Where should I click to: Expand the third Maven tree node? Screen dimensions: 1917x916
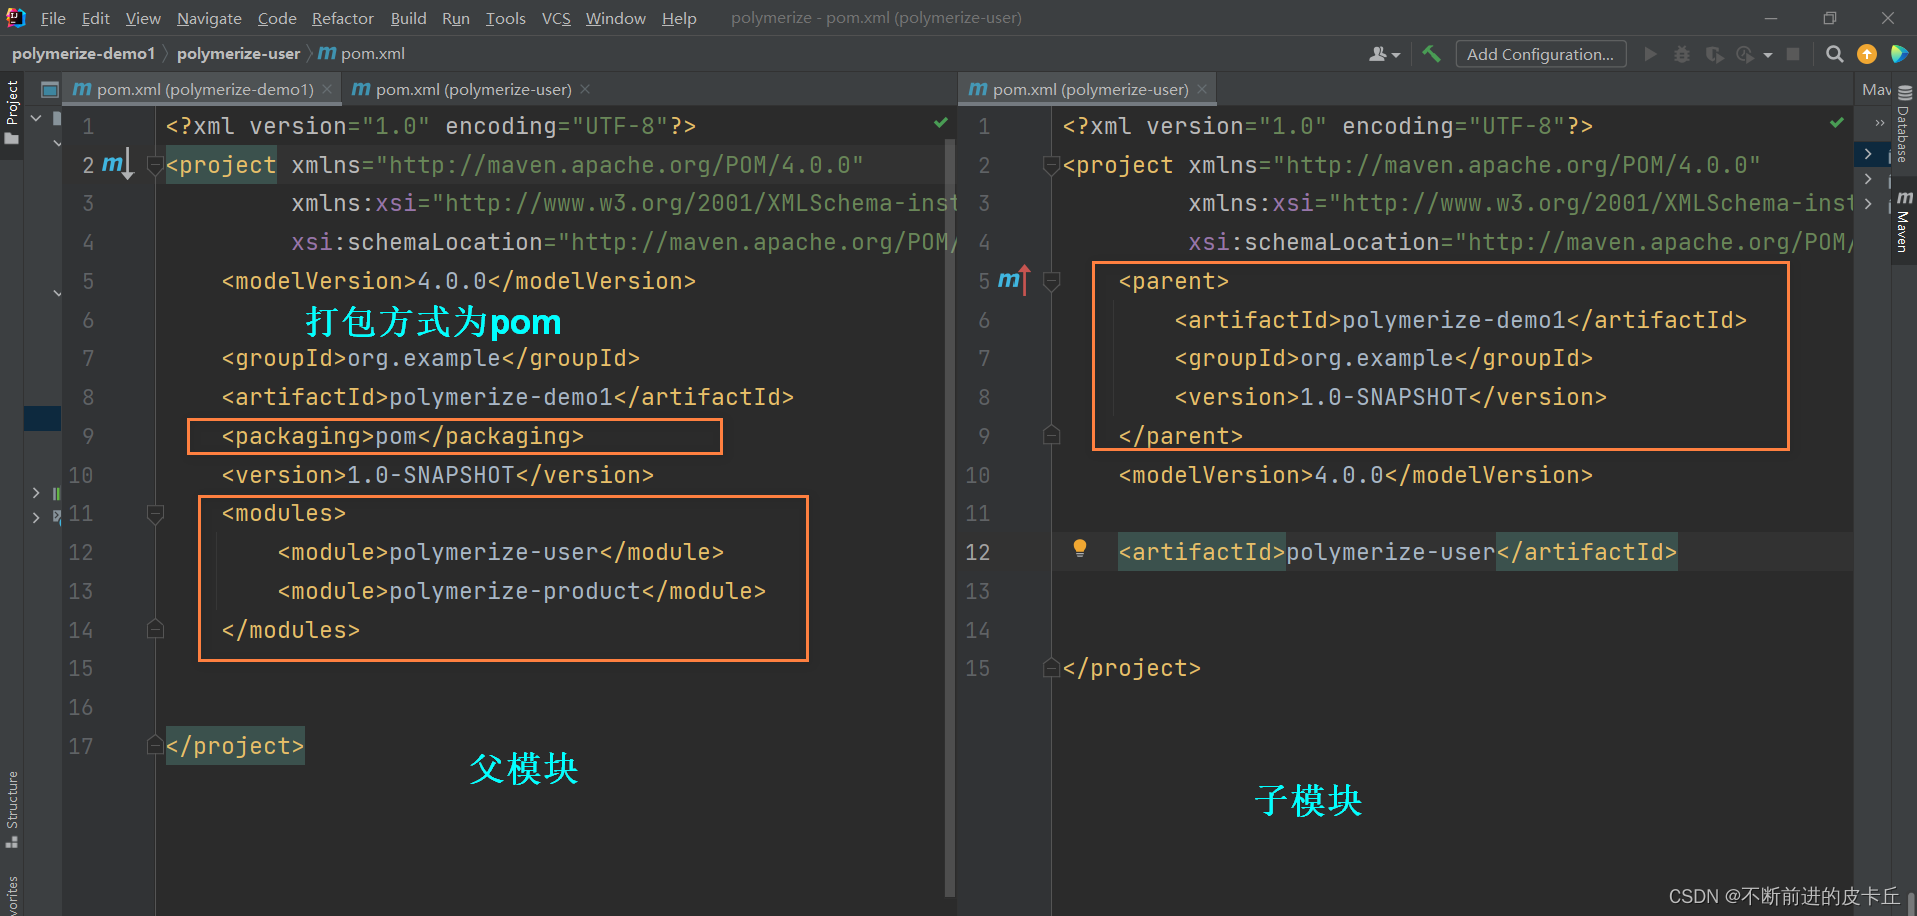[x=1868, y=203]
